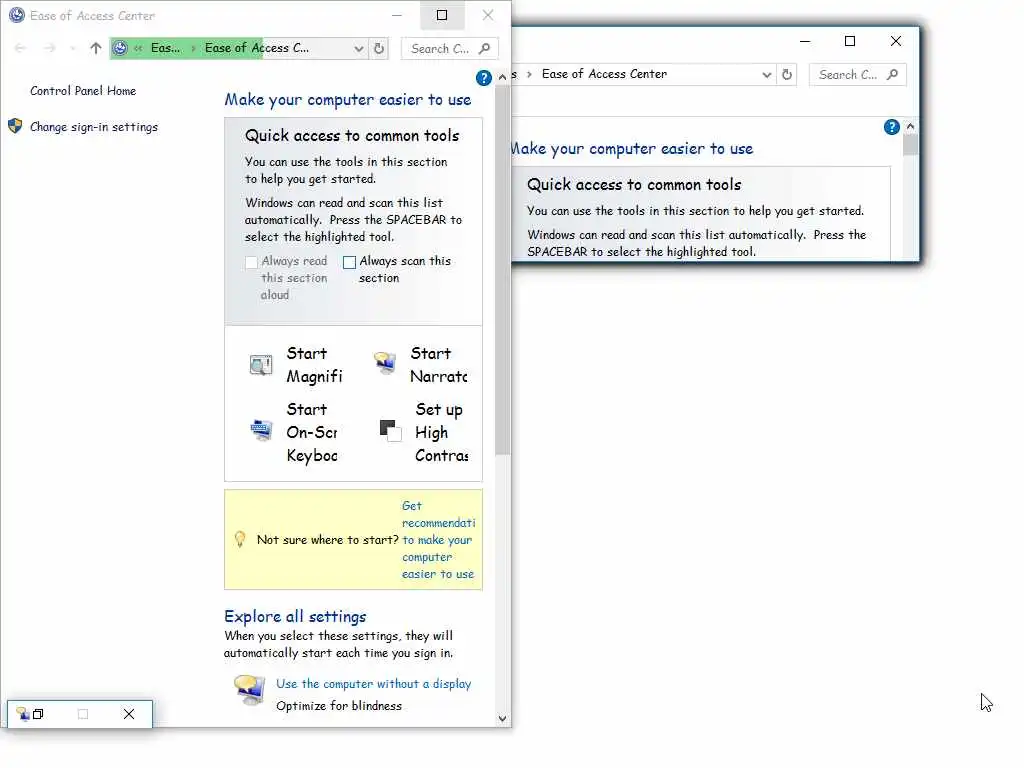The image size is (1024, 768).
Task: Refresh the left window address bar
Action: pos(379,48)
